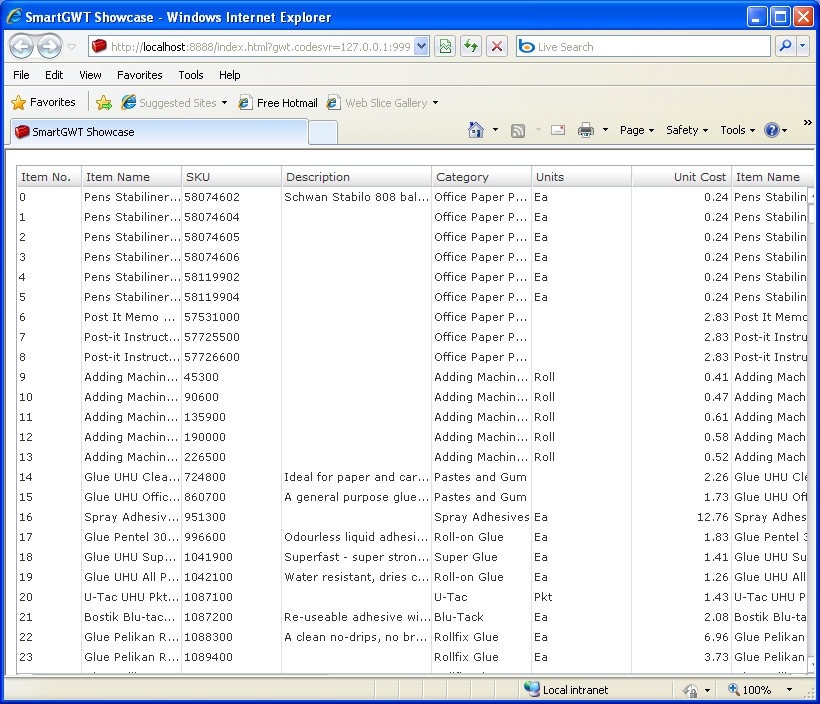The image size is (820, 704).
Task: Open the Web Slice Gallery link
Action: (377, 103)
